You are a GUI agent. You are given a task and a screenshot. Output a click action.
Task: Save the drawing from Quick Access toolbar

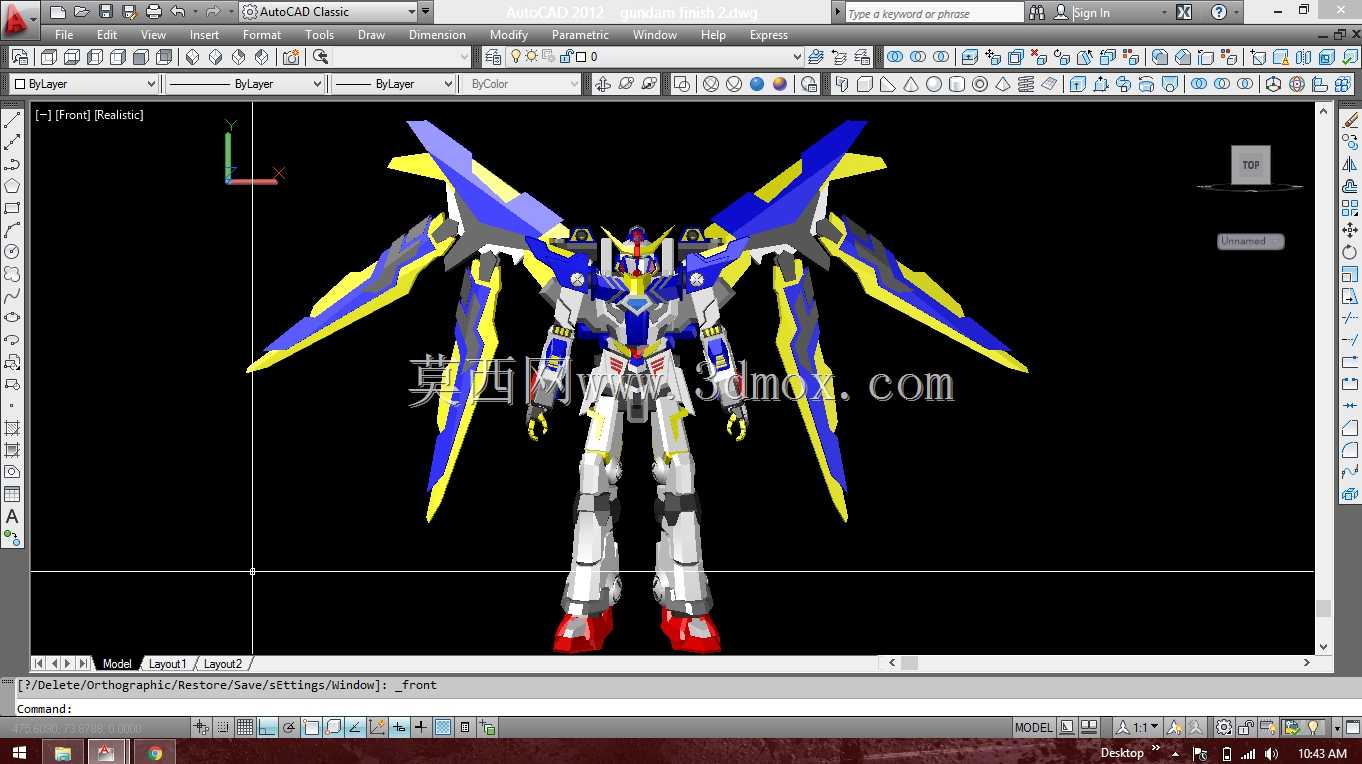[106, 12]
